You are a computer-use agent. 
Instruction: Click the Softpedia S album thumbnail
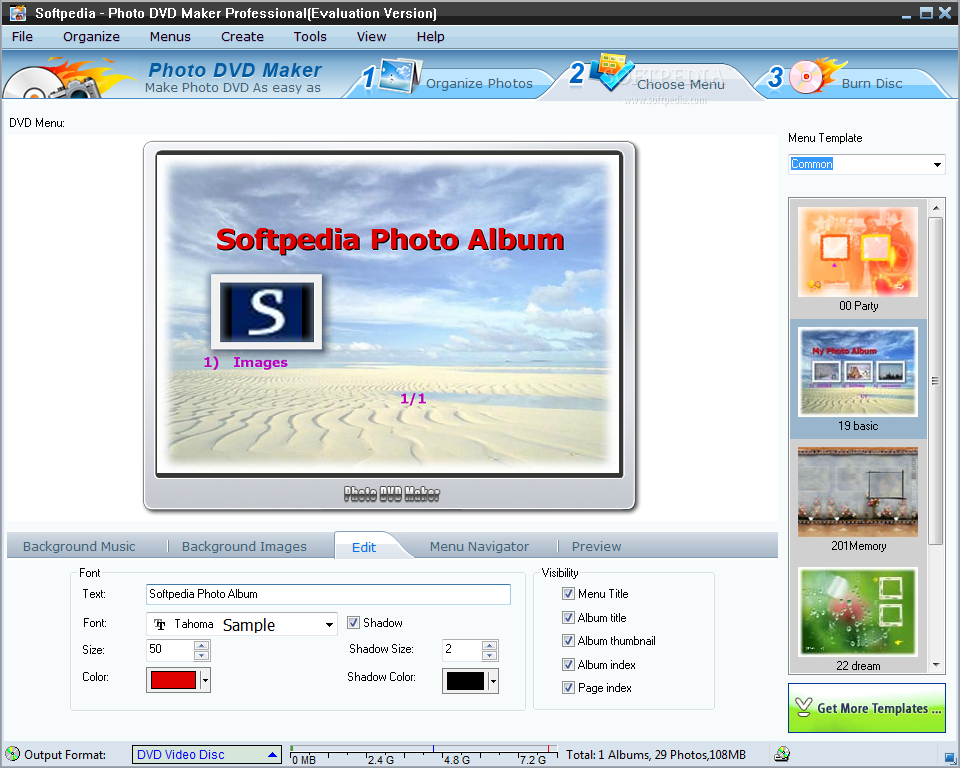[266, 312]
